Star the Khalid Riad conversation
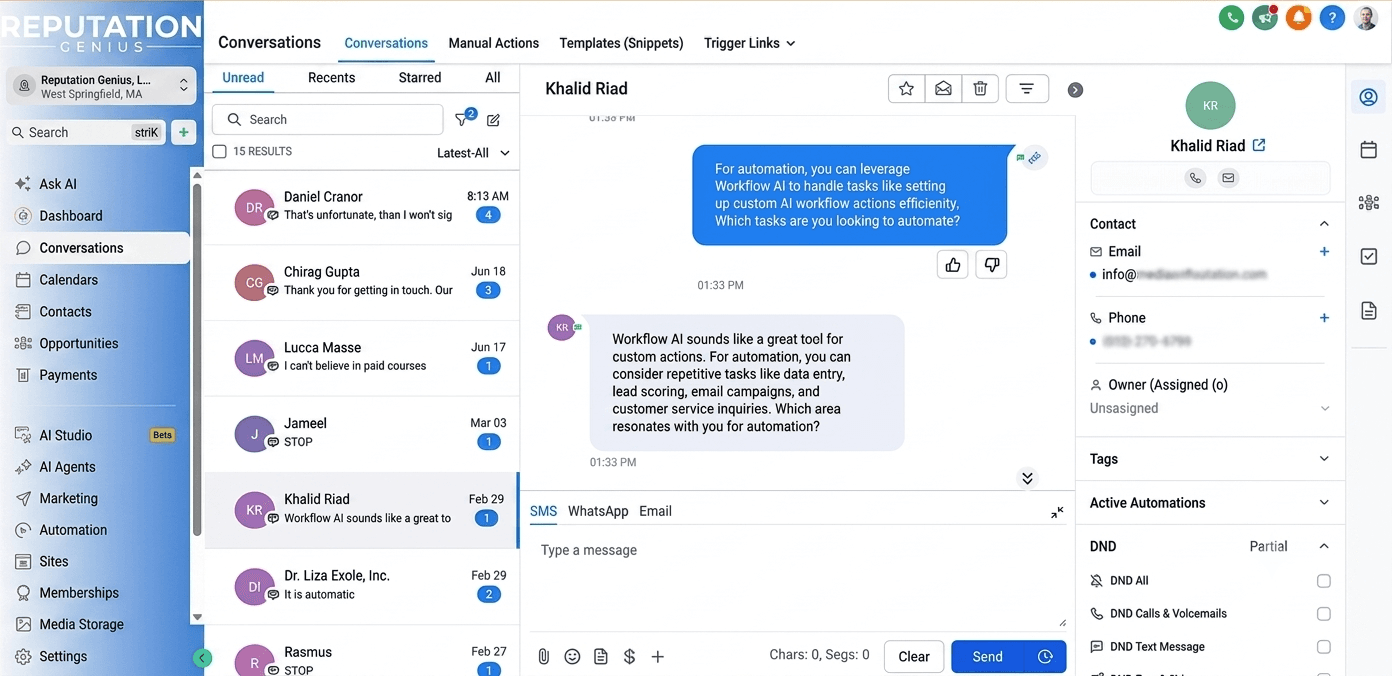 point(906,89)
